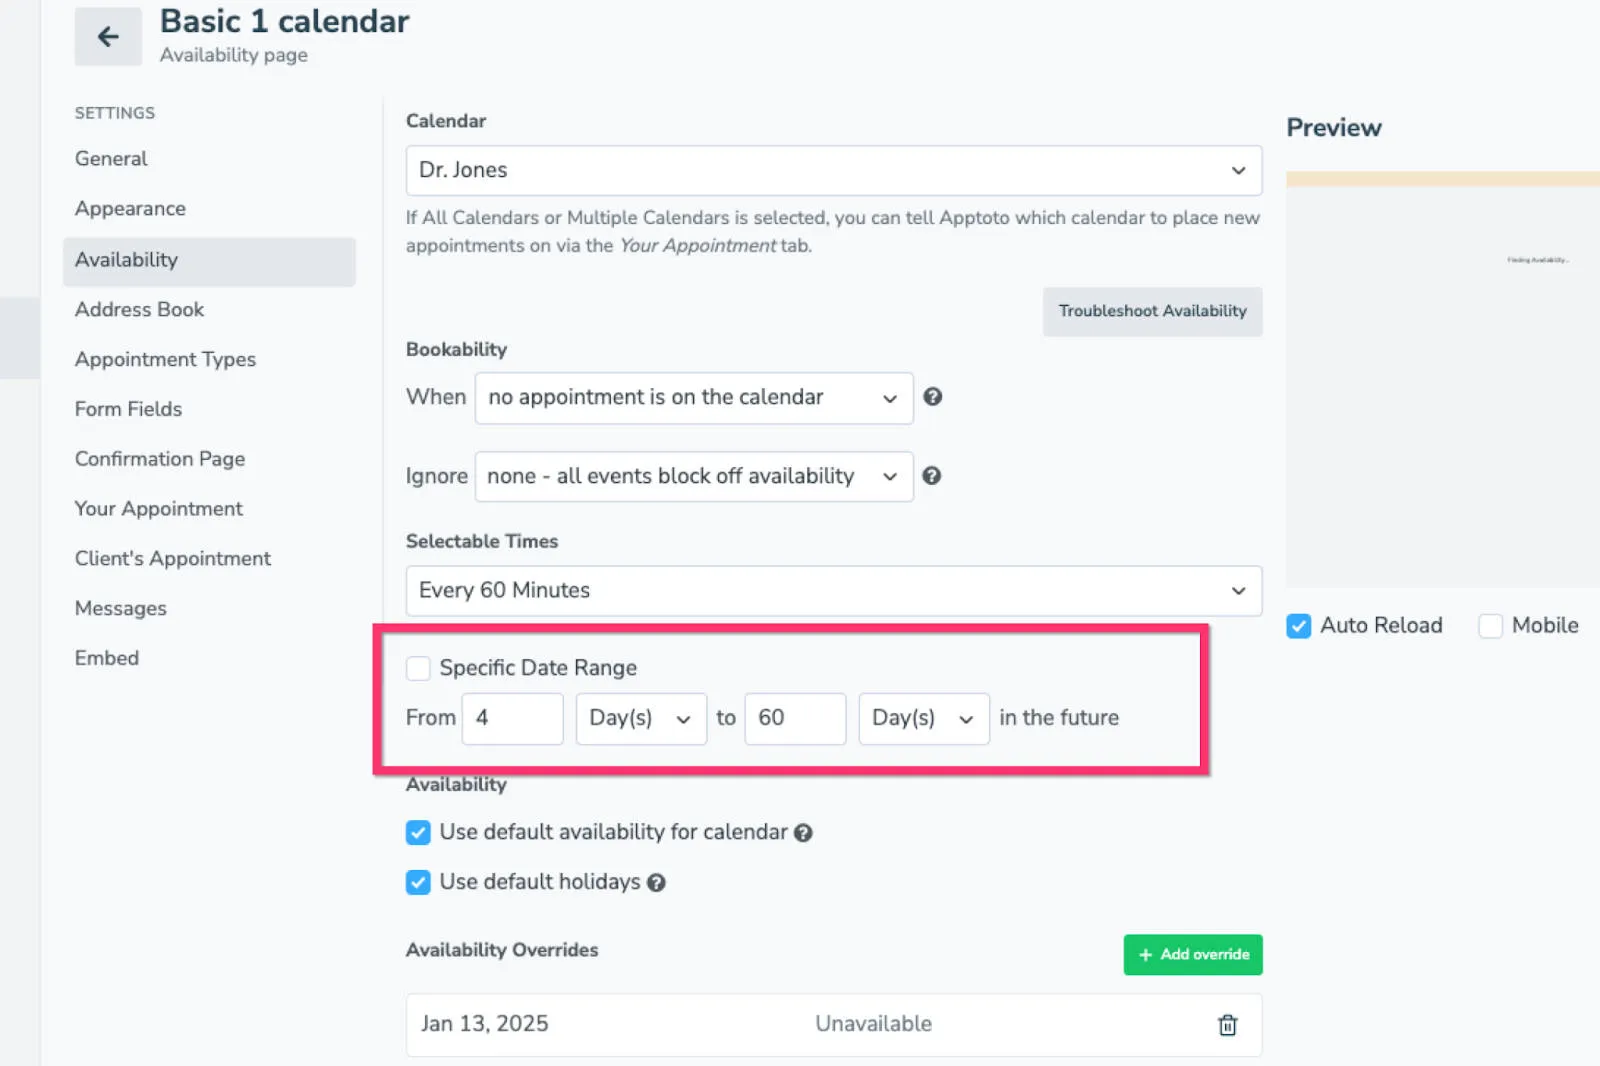Open the first Day(s) unit dropdown

[x=640, y=718]
